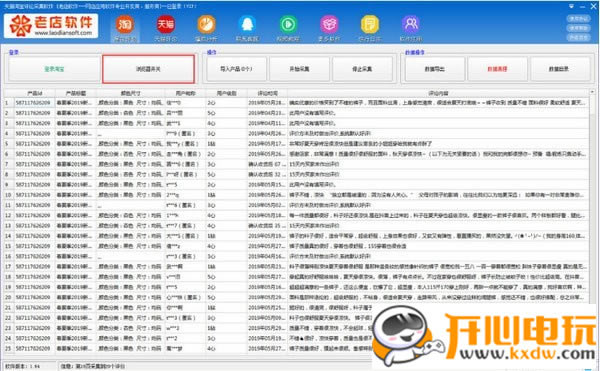Click product id 587117626209 in row 12
The image size is (600, 371).
tap(34, 215)
